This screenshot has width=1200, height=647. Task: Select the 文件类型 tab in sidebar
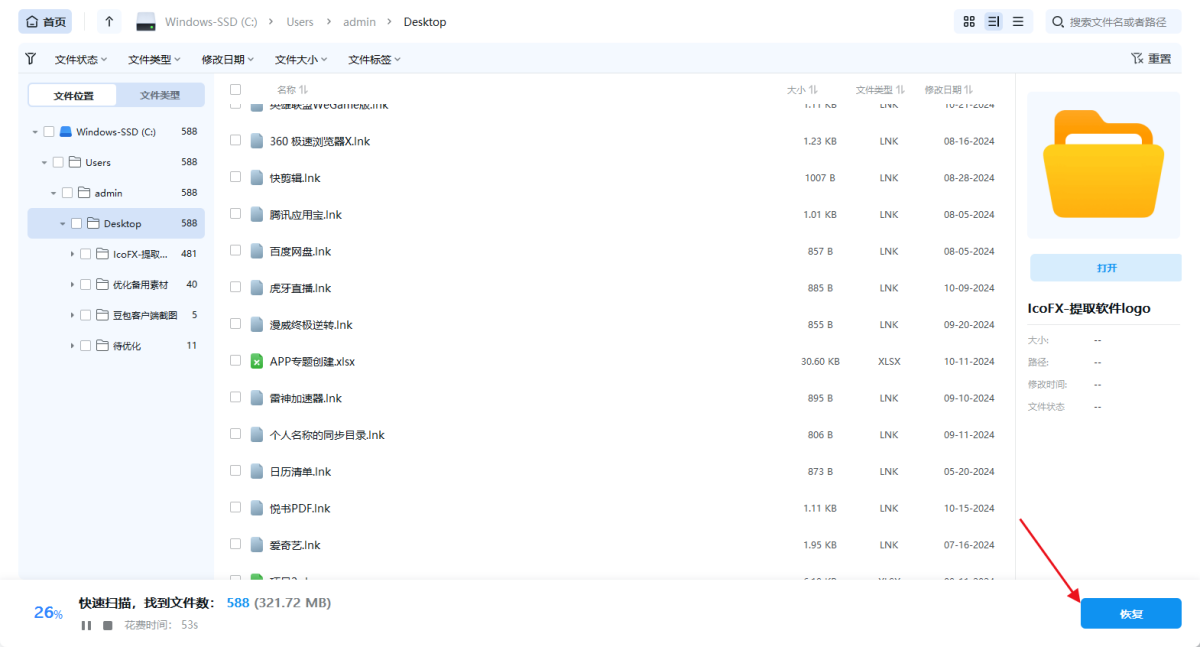pyautogui.click(x=160, y=95)
